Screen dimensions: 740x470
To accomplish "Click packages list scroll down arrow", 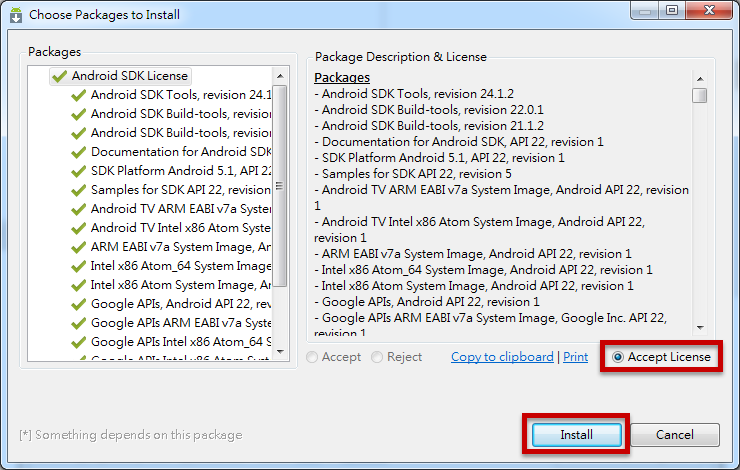I will click(280, 352).
